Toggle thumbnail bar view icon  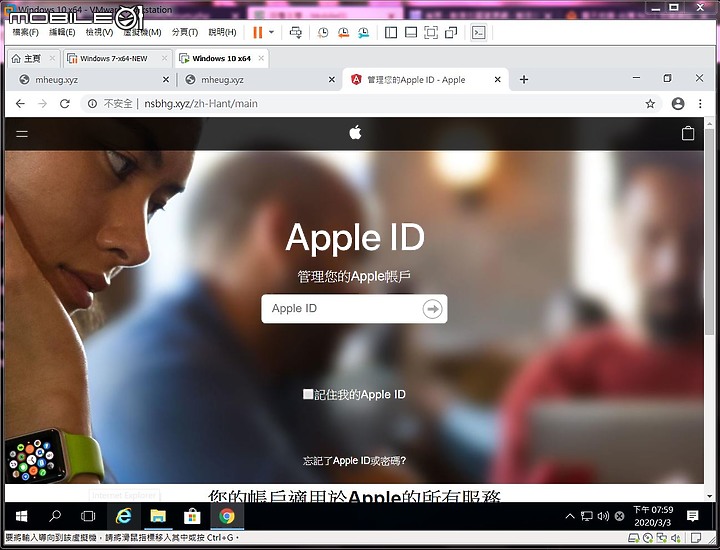coord(411,32)
